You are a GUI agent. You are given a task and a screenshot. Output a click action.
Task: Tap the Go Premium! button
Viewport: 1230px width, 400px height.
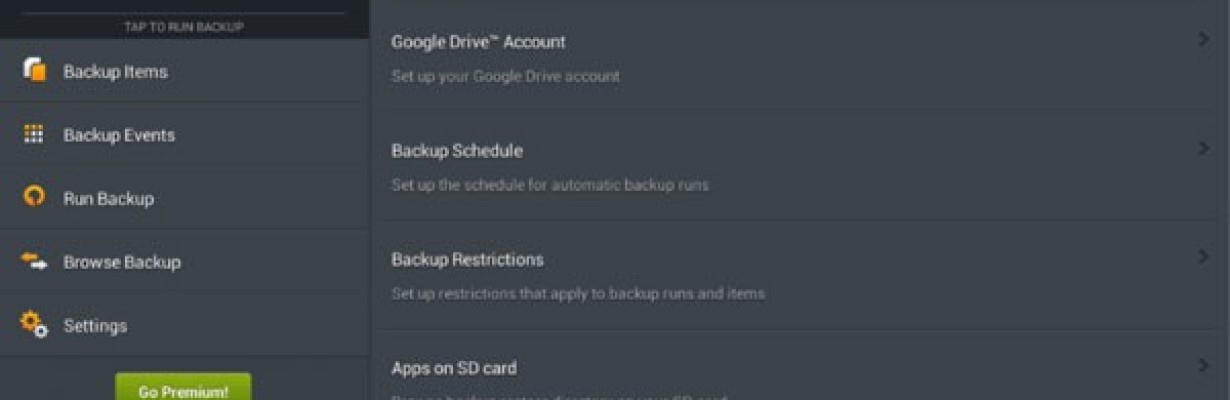(183, 389)
